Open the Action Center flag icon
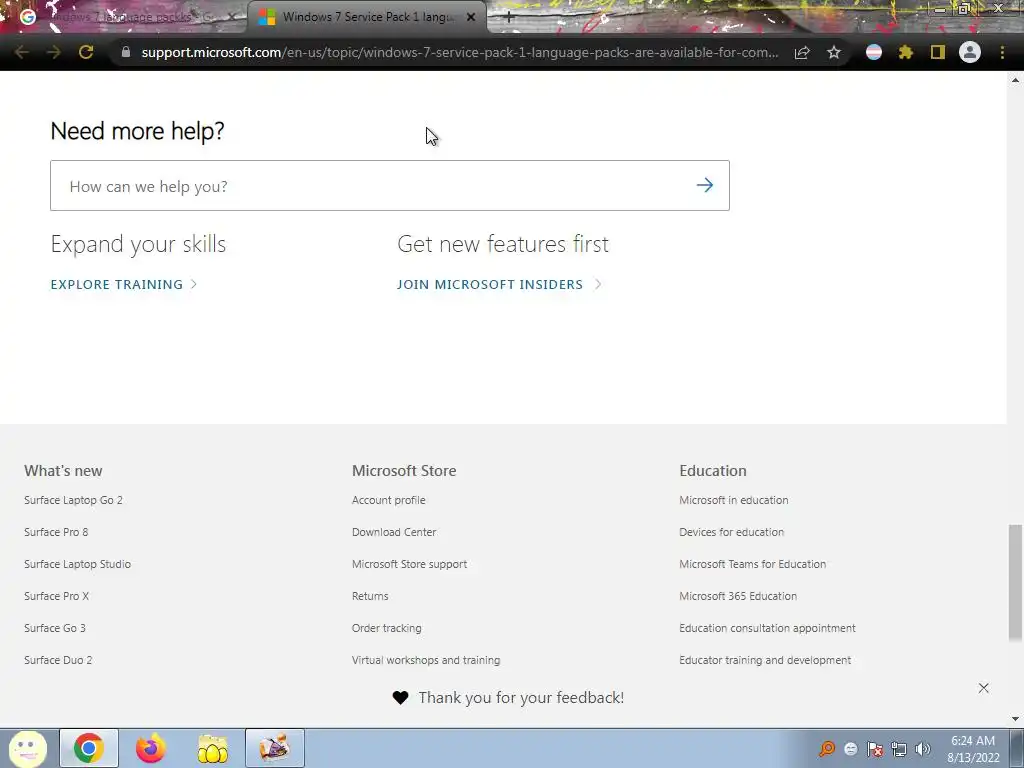 875,749
